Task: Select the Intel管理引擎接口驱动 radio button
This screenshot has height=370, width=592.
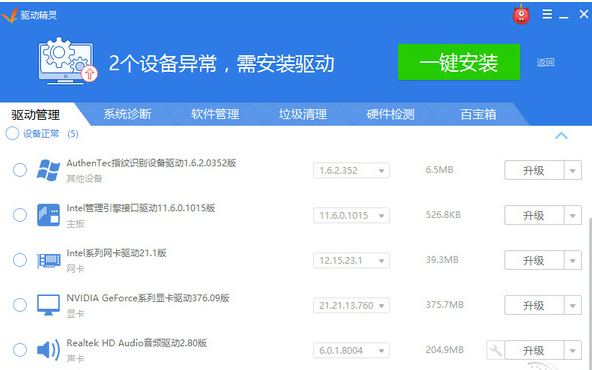Action: (20, 215)
